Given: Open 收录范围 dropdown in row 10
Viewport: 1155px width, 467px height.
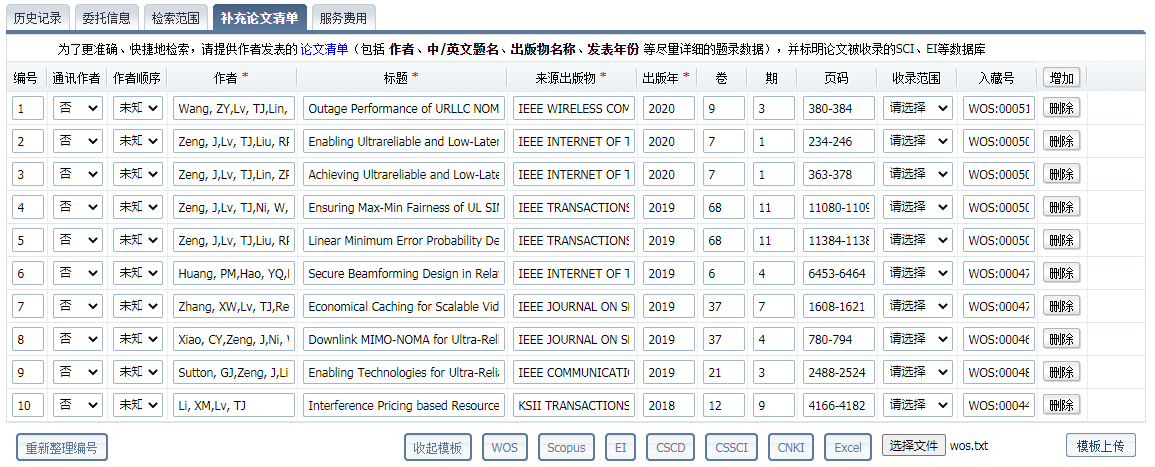Looking at the screenshot, I should [x=918, y=405].
